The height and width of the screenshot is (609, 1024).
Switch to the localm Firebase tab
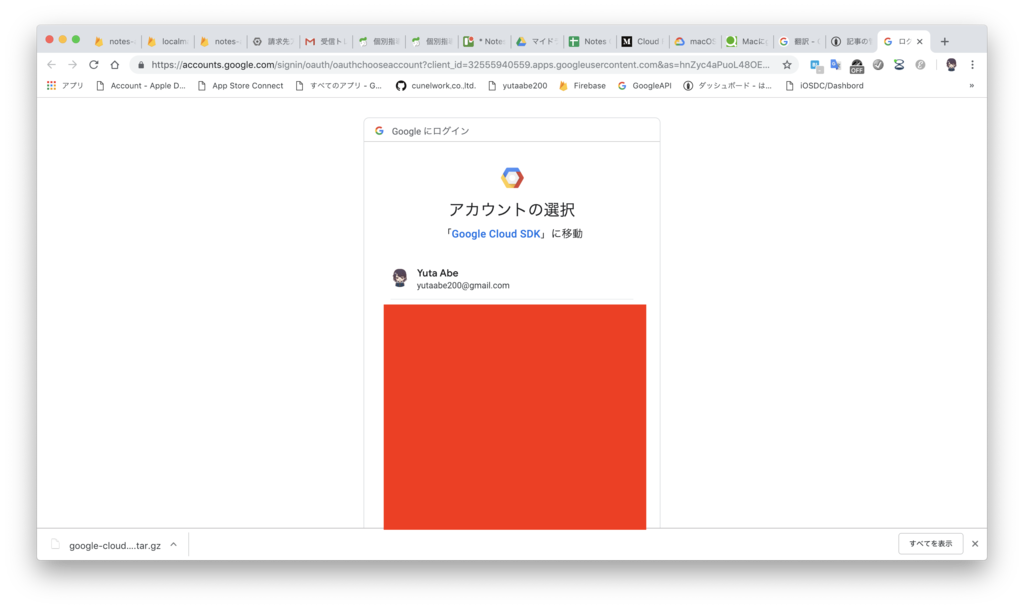click(168, 42)
